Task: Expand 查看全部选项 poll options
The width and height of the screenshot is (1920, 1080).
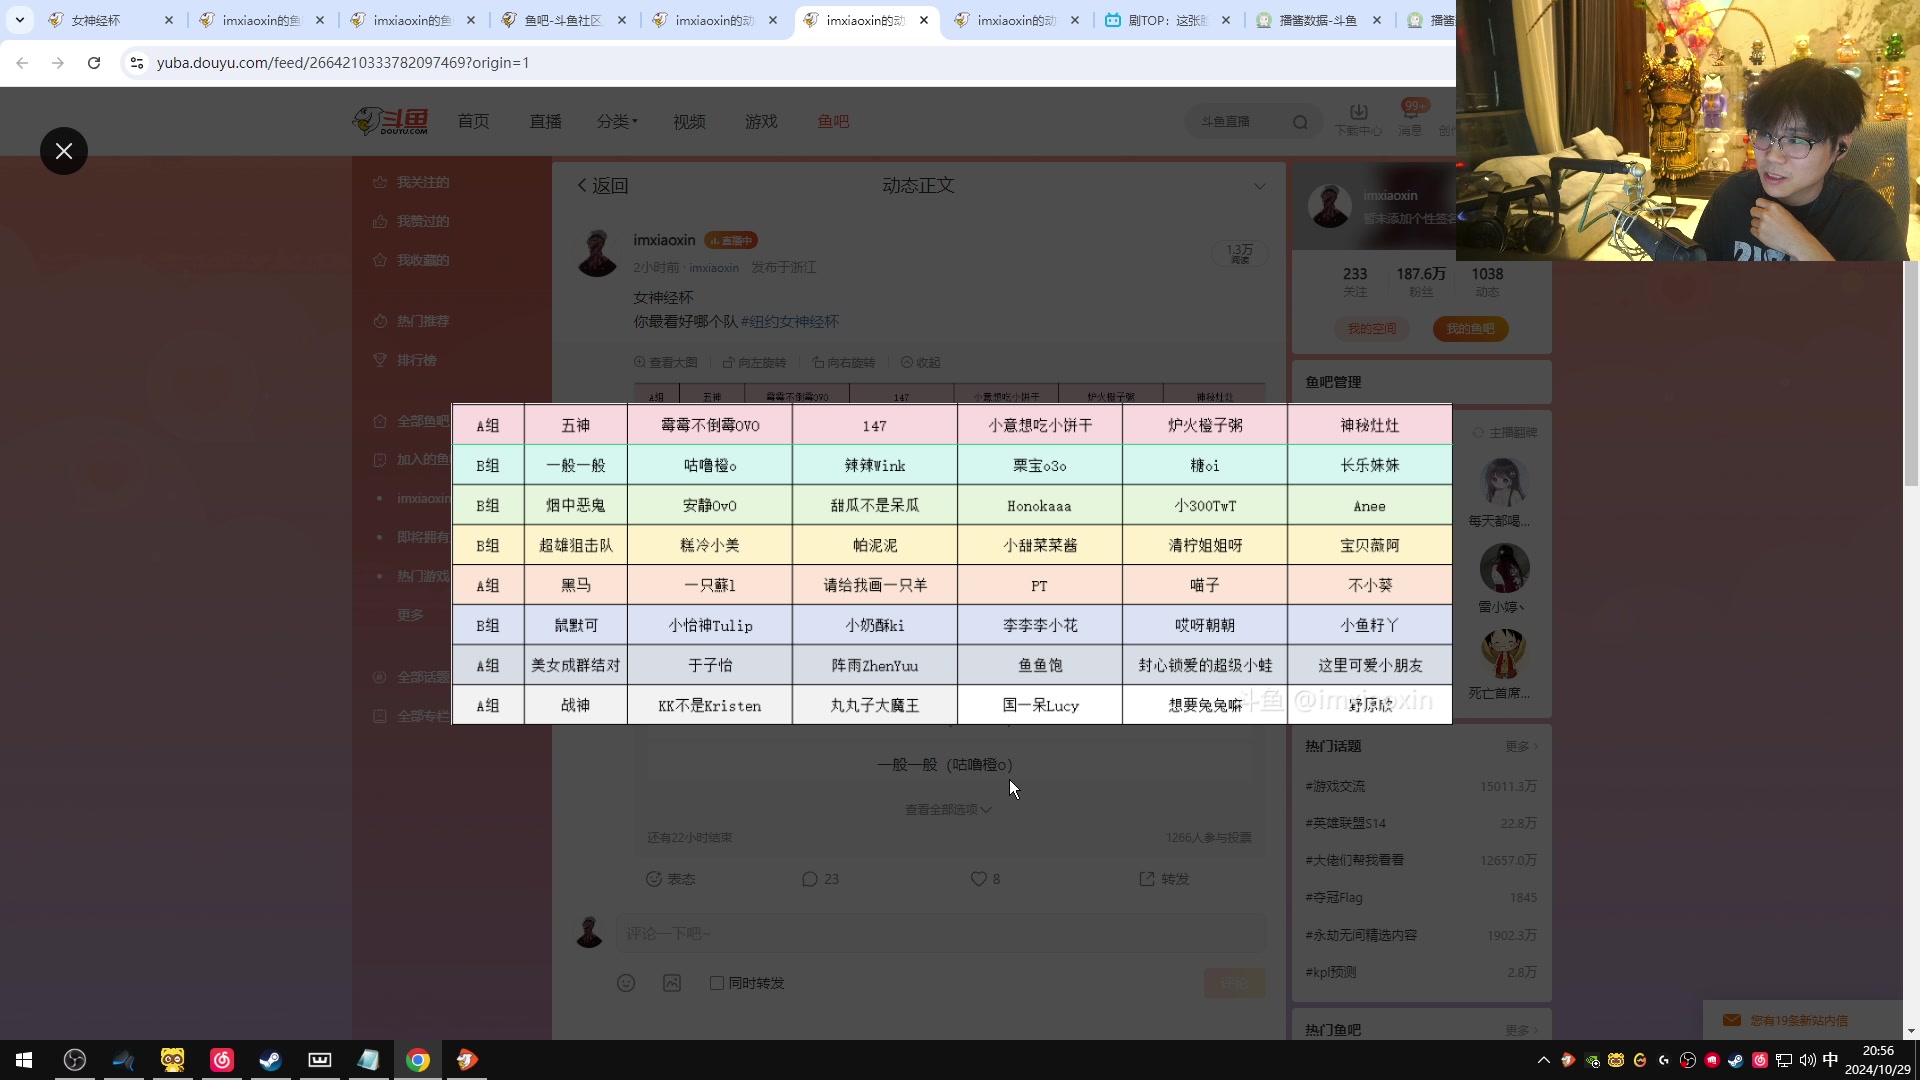Action: (948, 810)
